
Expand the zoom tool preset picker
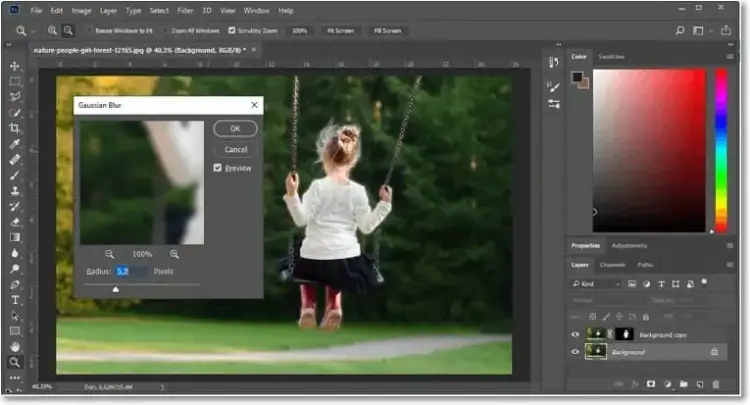pos(33,31)
